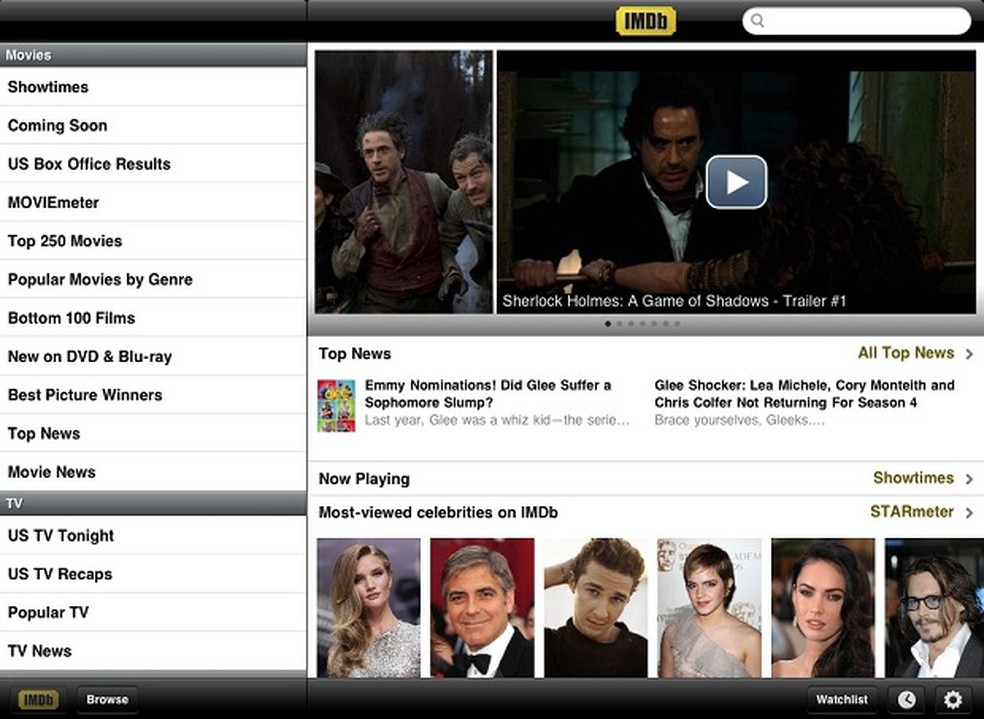Select MOVIEmeter
Image resolution: width=984 pixels, height=719 pixels.
[x=153, y=203]
